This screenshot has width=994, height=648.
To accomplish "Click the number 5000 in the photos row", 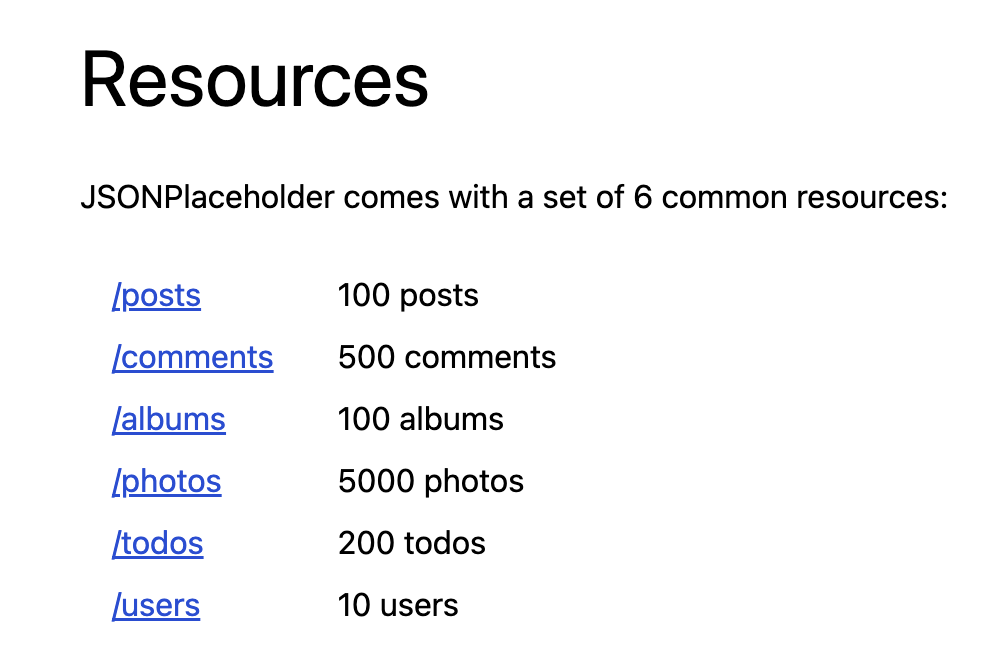I will click(377, 481).
